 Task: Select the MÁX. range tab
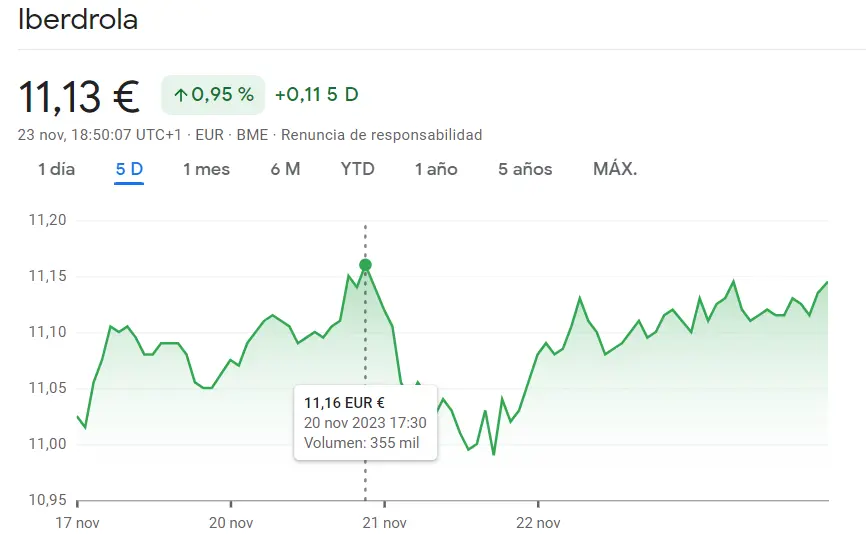615,169
